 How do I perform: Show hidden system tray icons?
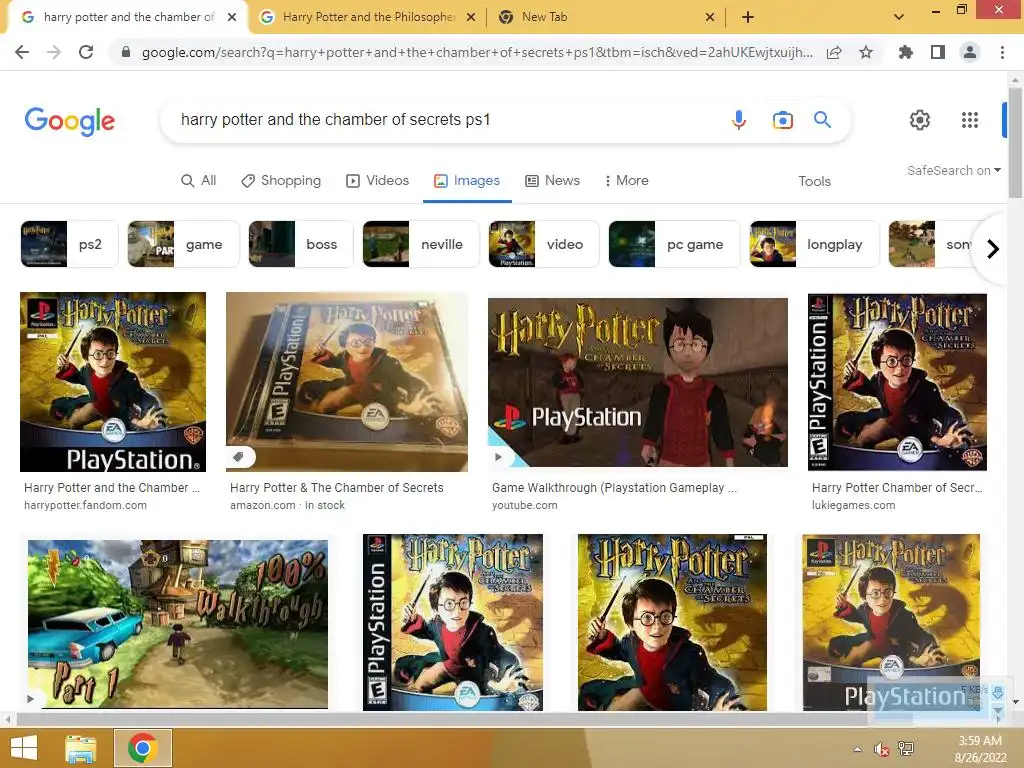[857, 749]
